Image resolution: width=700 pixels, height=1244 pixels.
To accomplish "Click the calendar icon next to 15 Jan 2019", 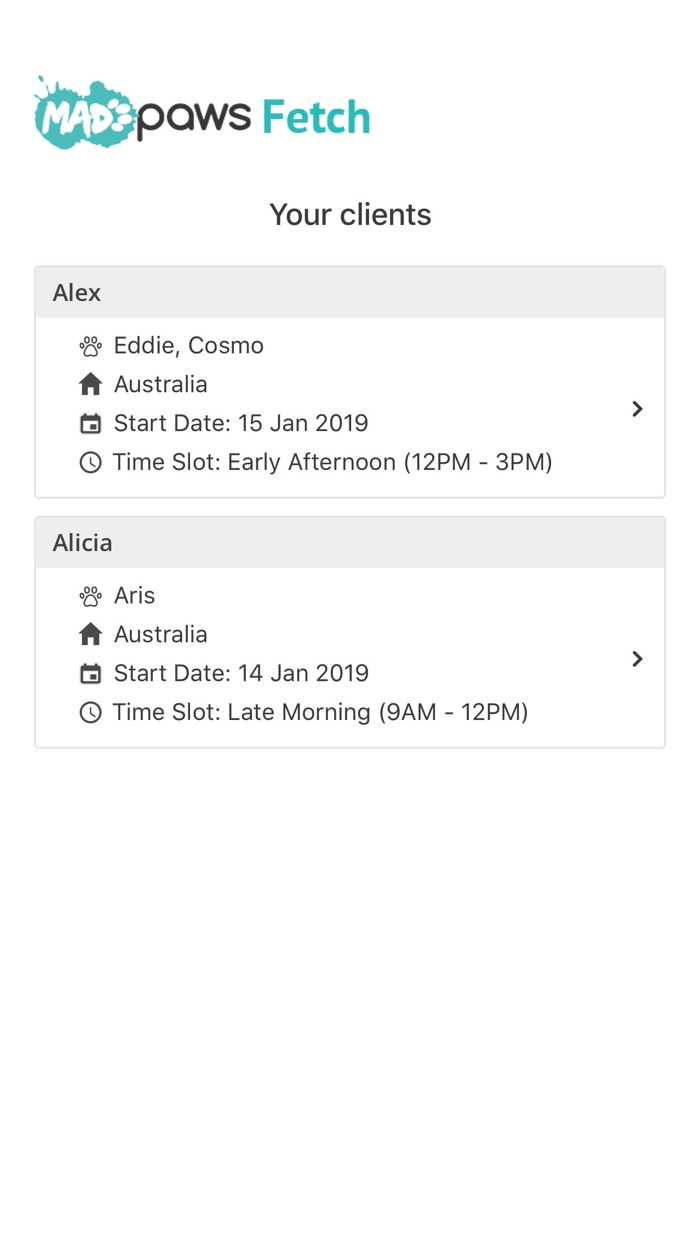I will point(90,424).
